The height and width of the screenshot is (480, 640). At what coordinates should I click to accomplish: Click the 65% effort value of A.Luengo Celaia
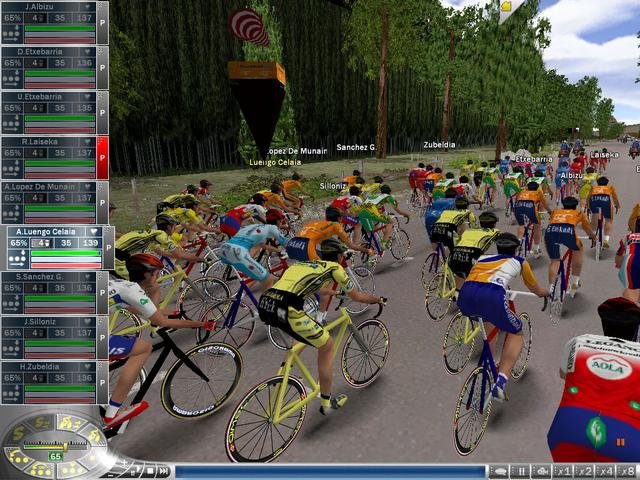tap(19, 243)
